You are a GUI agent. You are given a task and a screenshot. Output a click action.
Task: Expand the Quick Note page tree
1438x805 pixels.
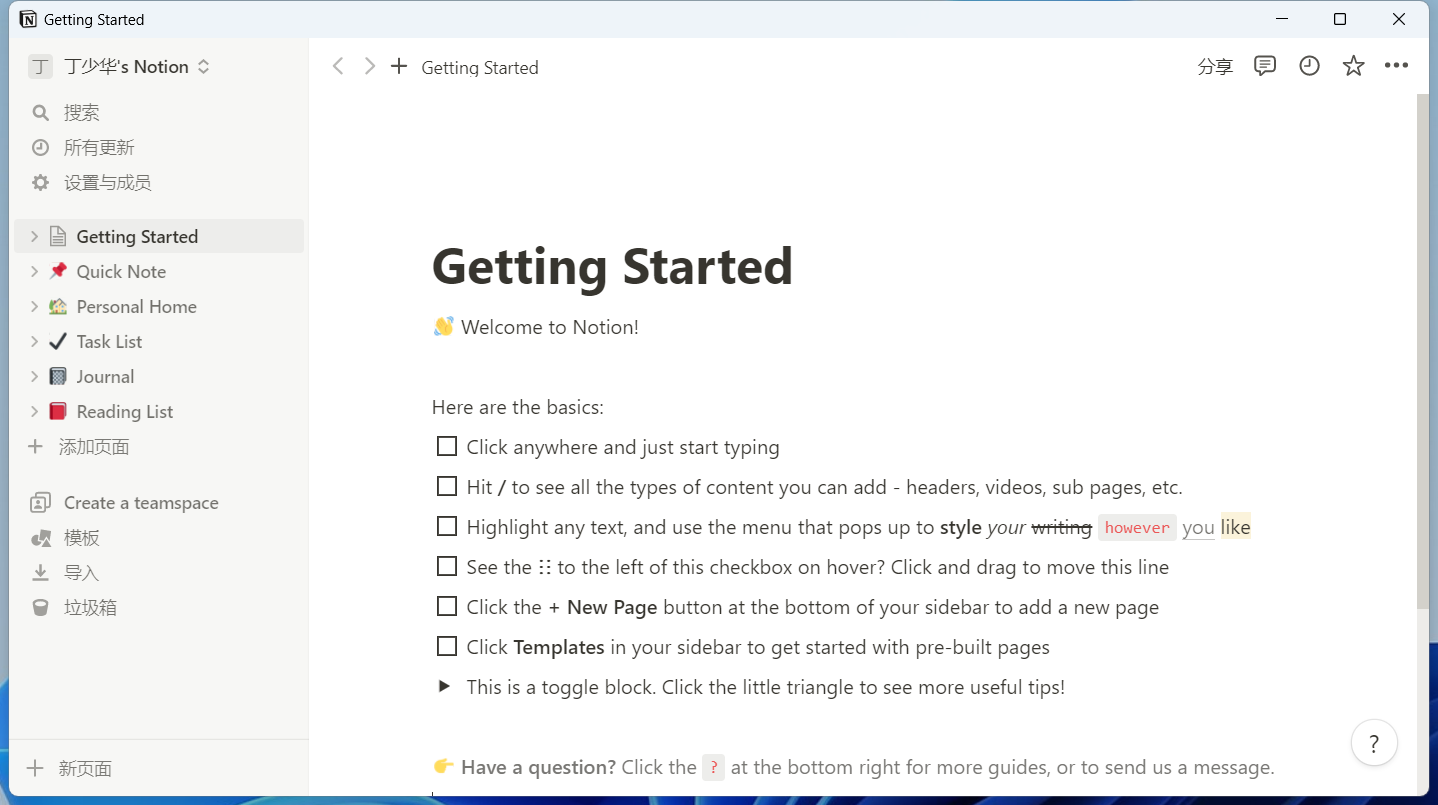tap(34, 272)
